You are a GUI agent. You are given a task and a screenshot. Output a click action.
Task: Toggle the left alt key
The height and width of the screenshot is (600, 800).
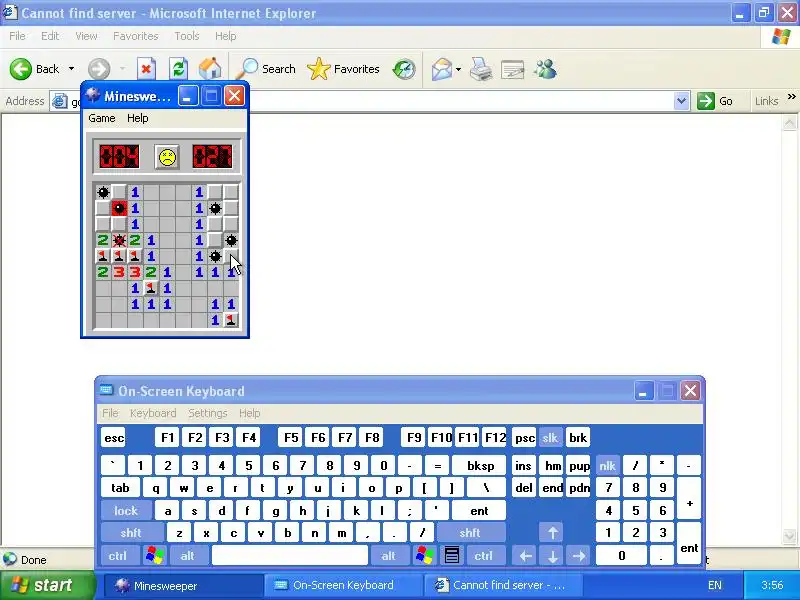(x=188, y=555)
